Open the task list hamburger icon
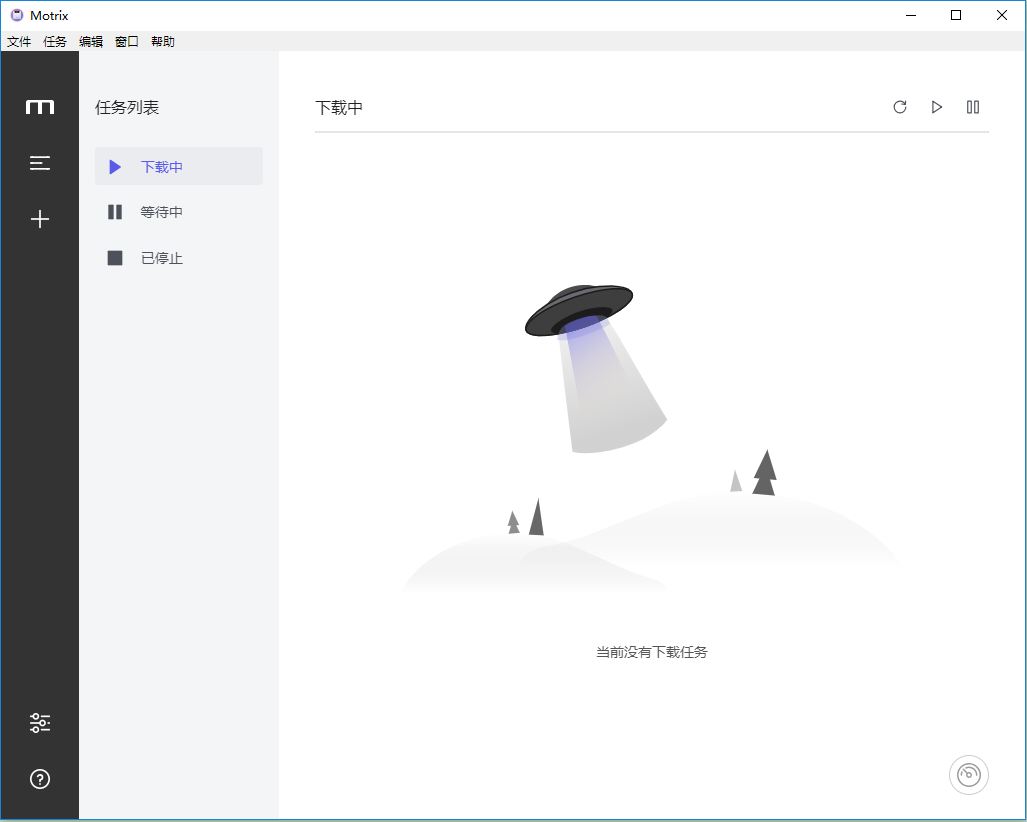This screenshot has height=822, width=1027. pyautogui.click(x=40, y=163)
